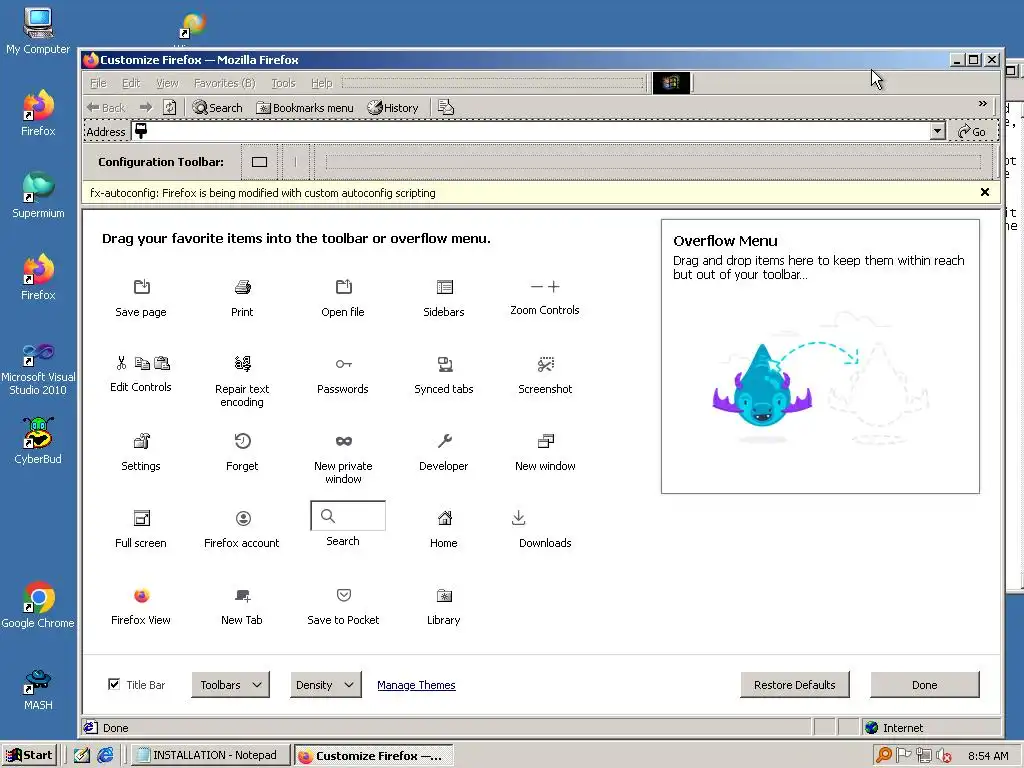Select the Passwords key icon
This screenshot has height=768, width=1024.
point(344,364)
